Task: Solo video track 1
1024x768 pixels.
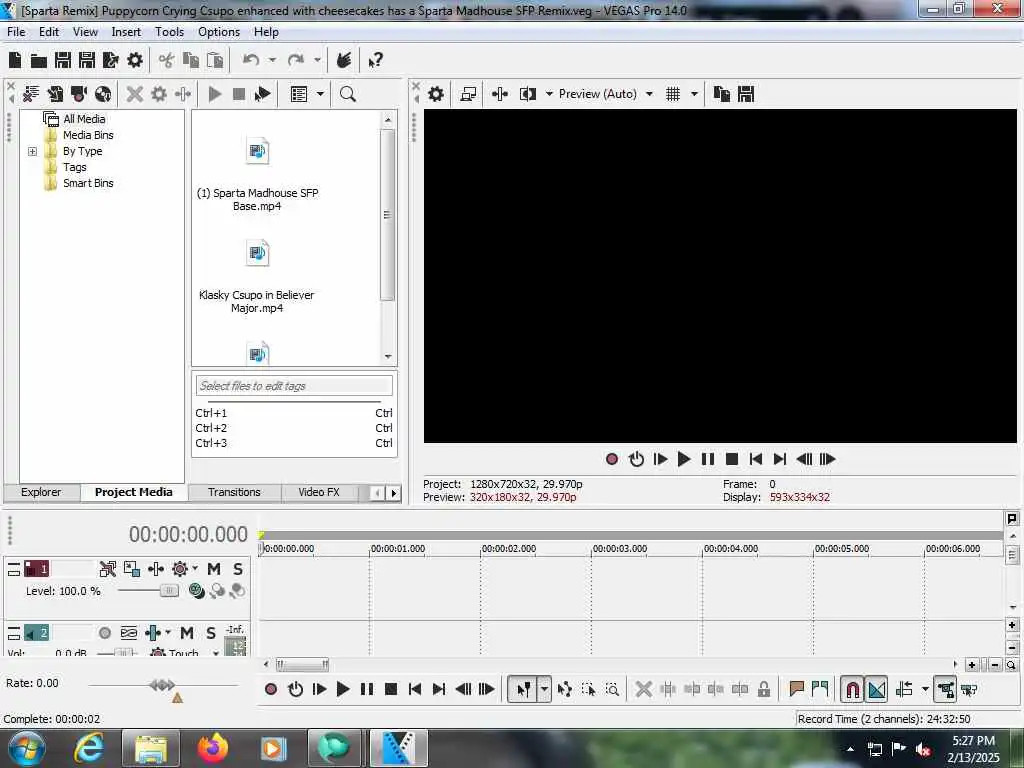Action: pos(238,569)
